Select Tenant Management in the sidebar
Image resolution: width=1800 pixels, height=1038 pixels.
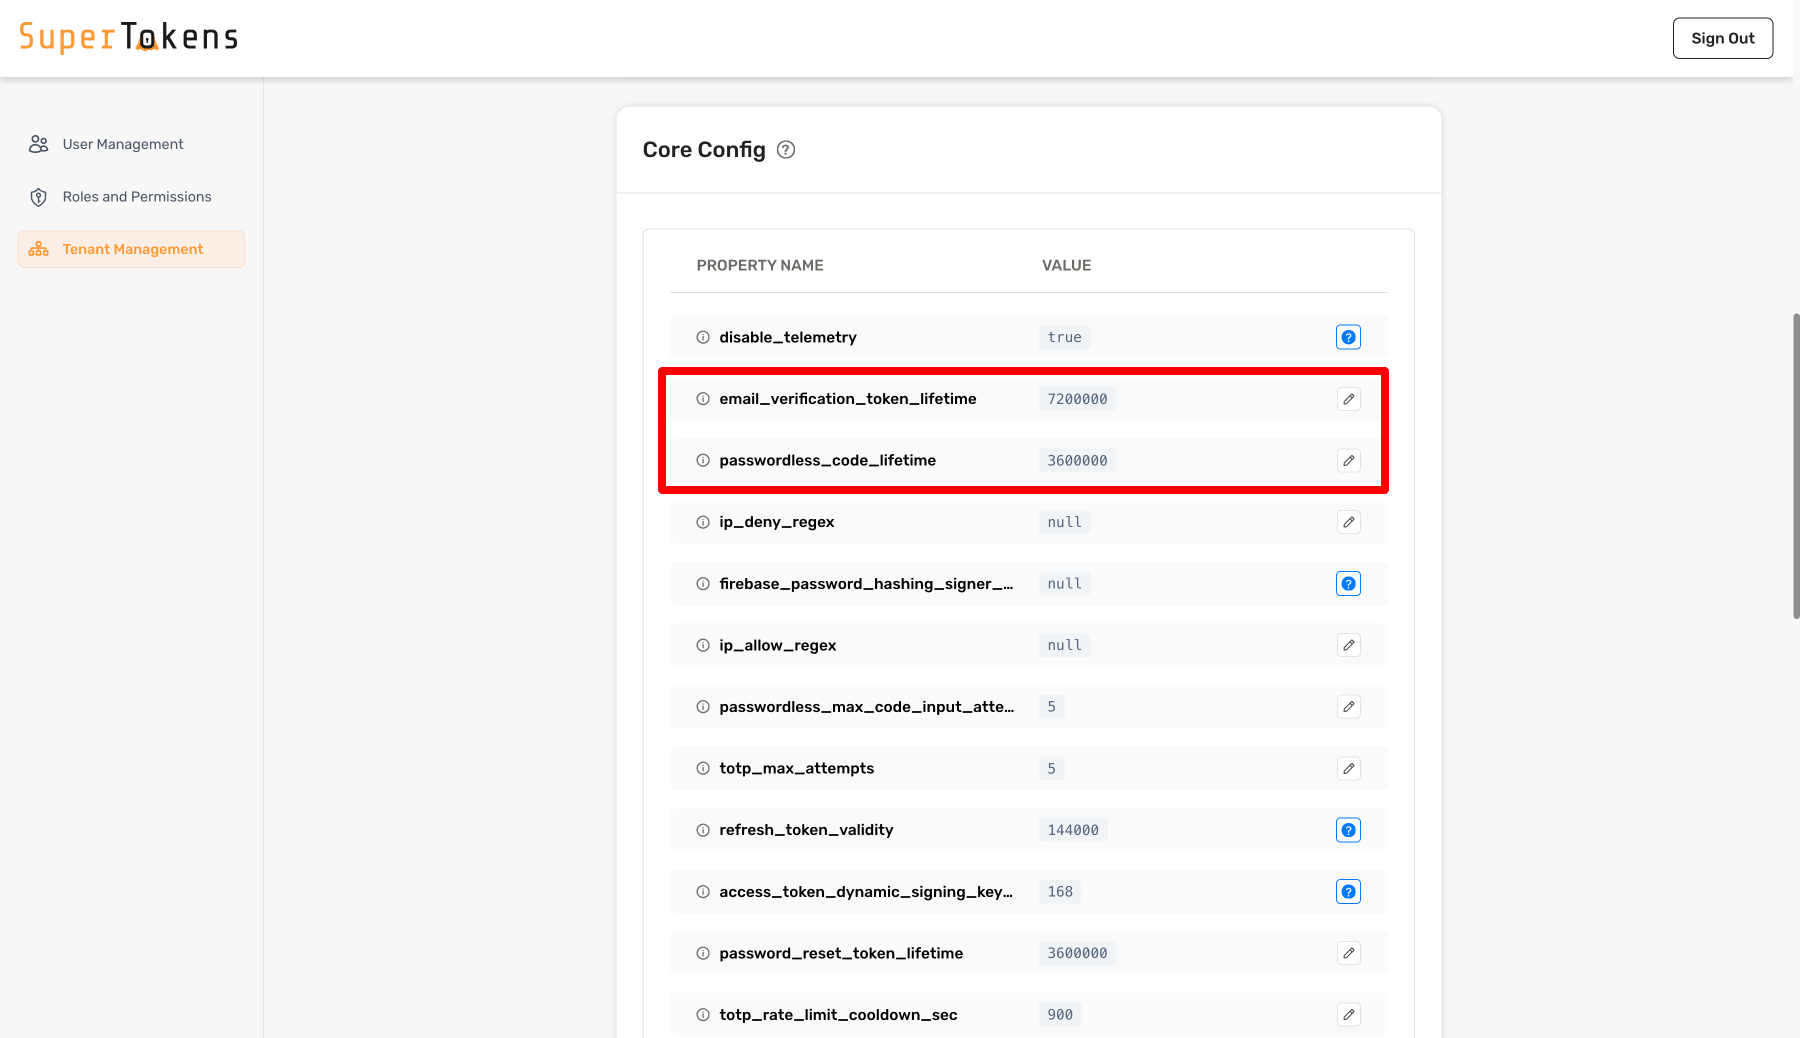(x=132, y=248)
